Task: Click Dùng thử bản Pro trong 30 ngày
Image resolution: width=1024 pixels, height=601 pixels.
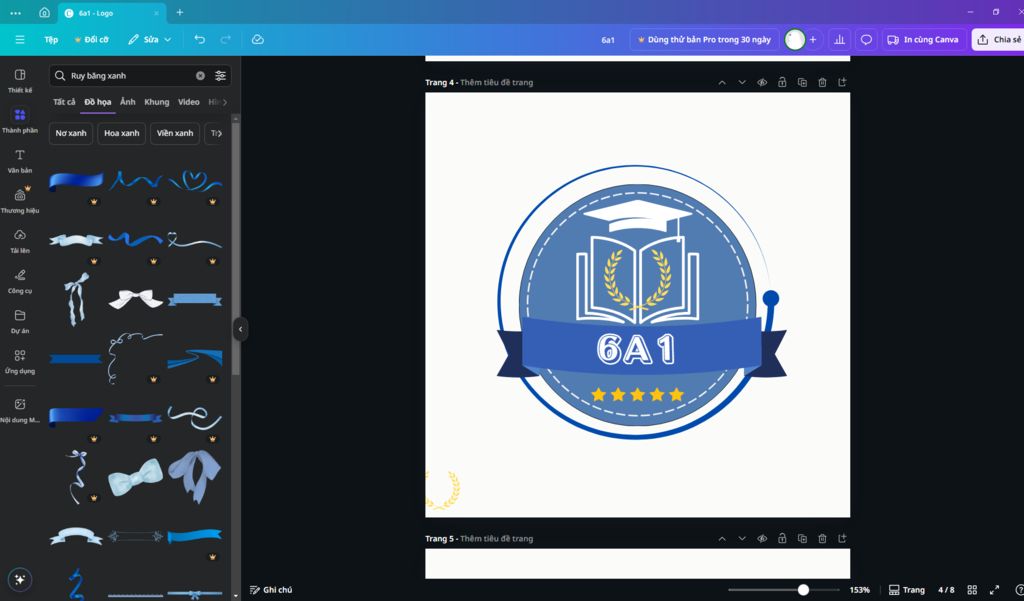Action: tap(704, 40)
